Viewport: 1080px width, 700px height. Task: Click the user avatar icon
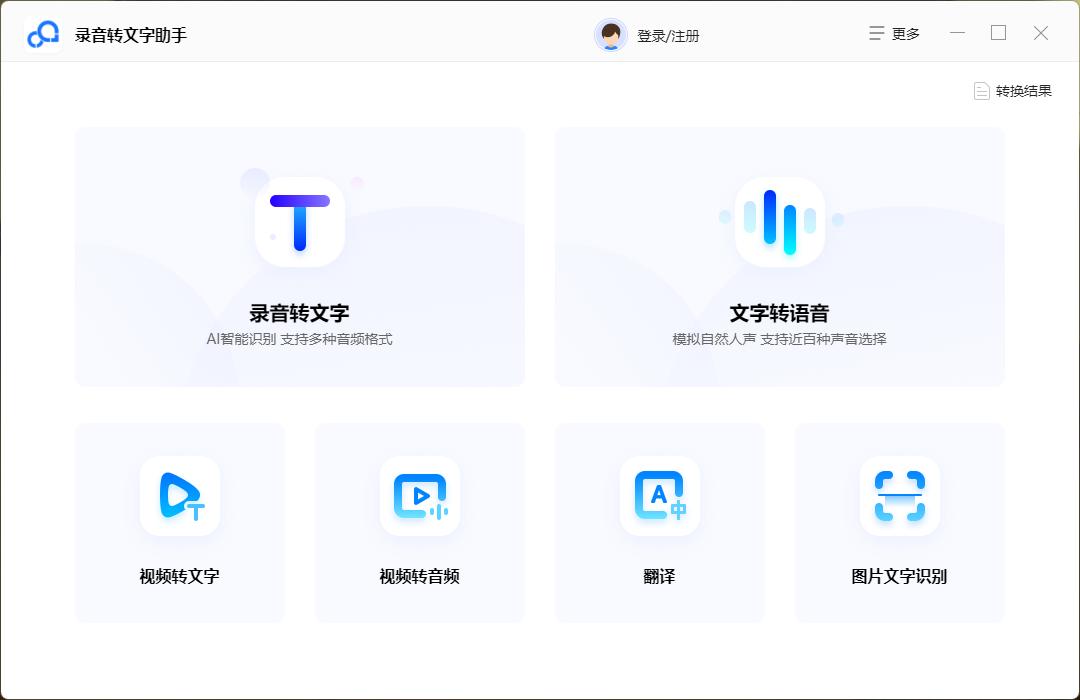tap(610, 35)
